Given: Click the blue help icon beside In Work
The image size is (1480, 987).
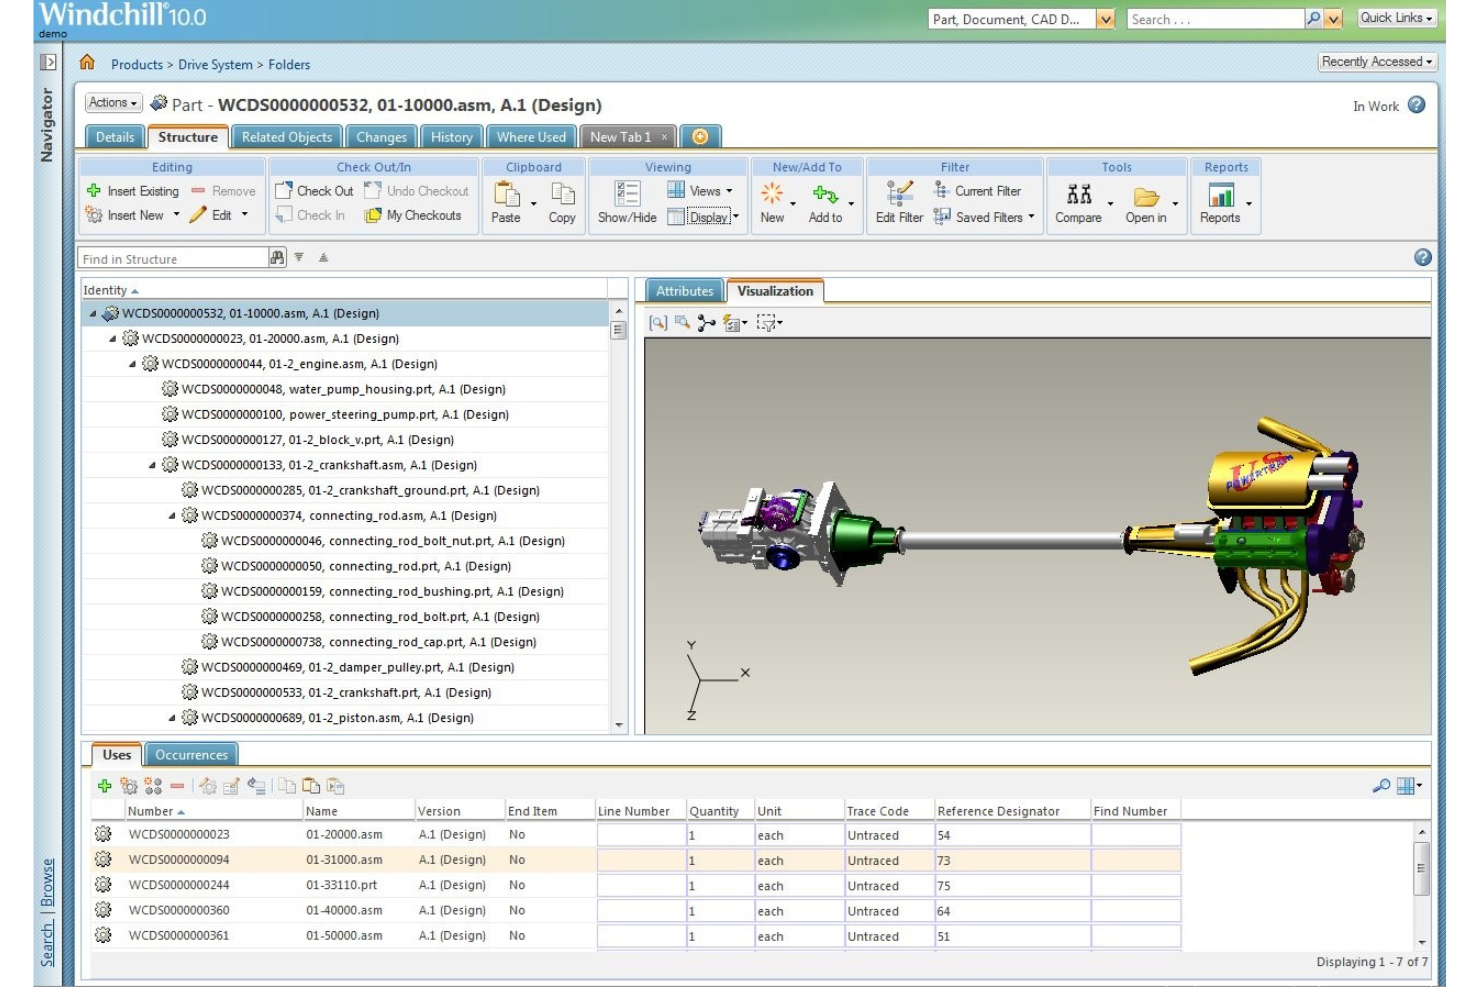Looking at the screenshot, I should (x=1417, y=105).
